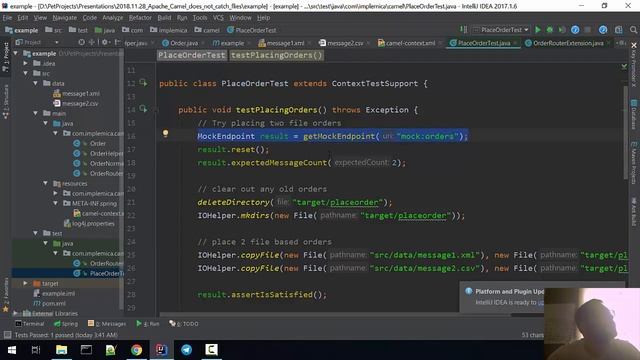Click the yellow intention light bulb
The height and width of the screenshot is (360, 640).
click(x=165, y=133)
